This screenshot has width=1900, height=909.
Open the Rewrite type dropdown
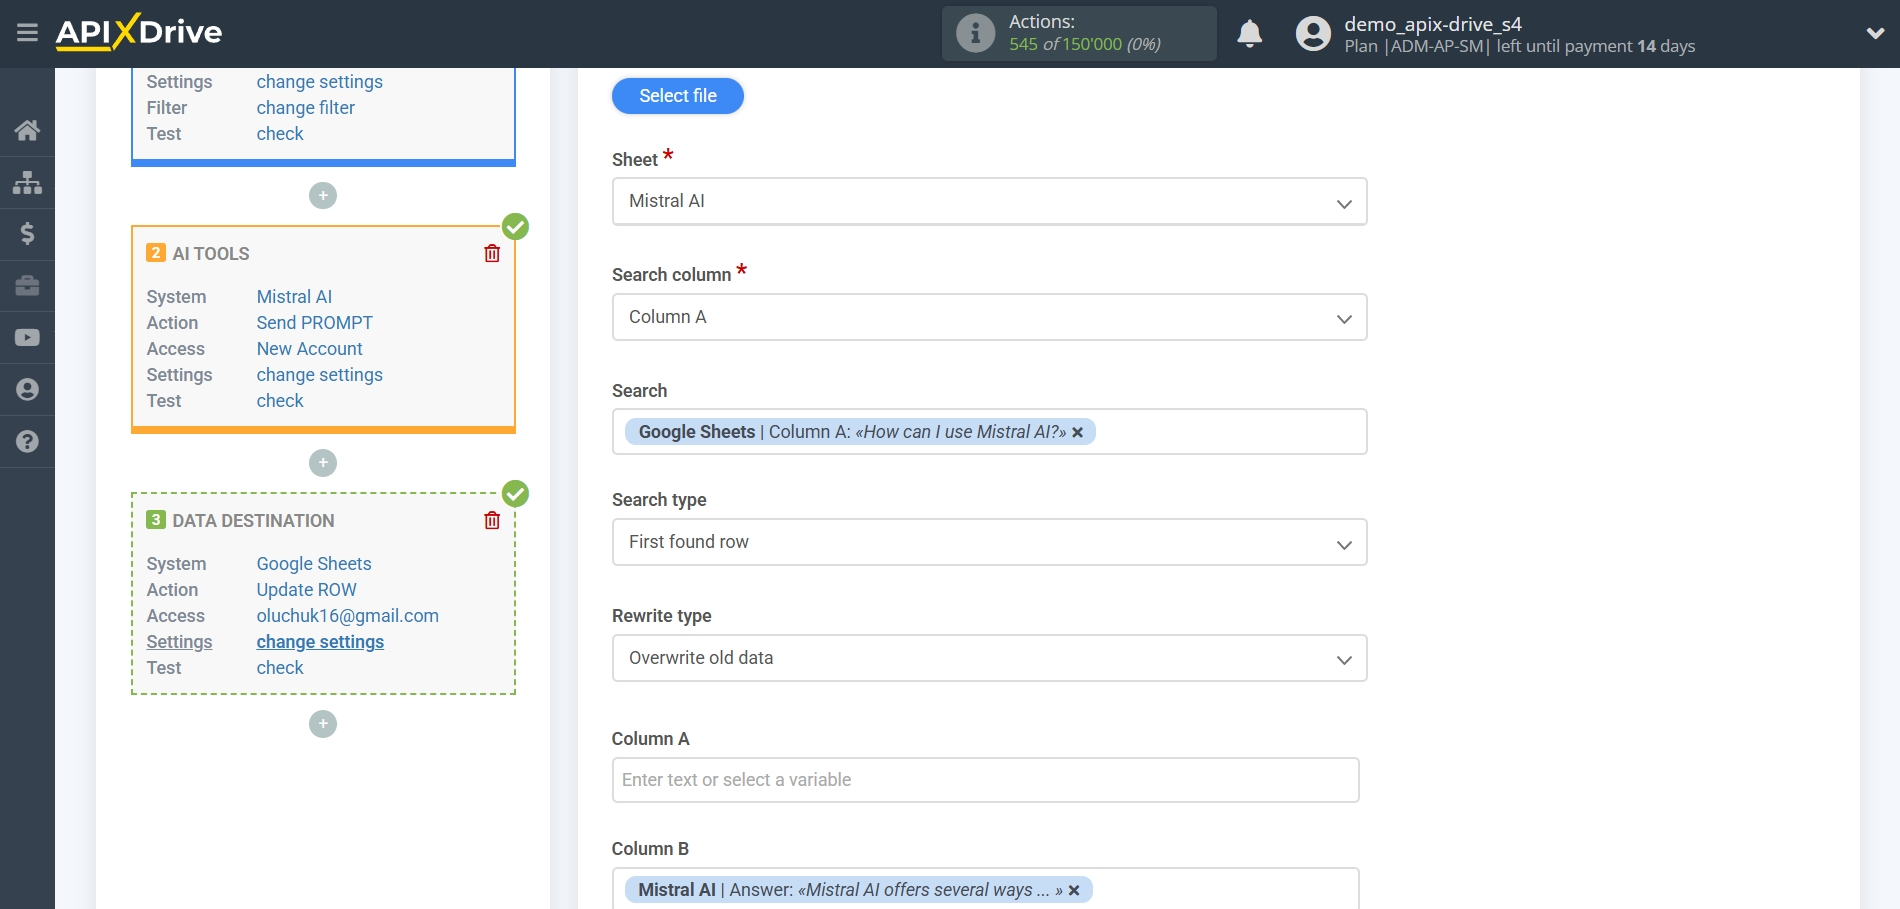[988, 658]
